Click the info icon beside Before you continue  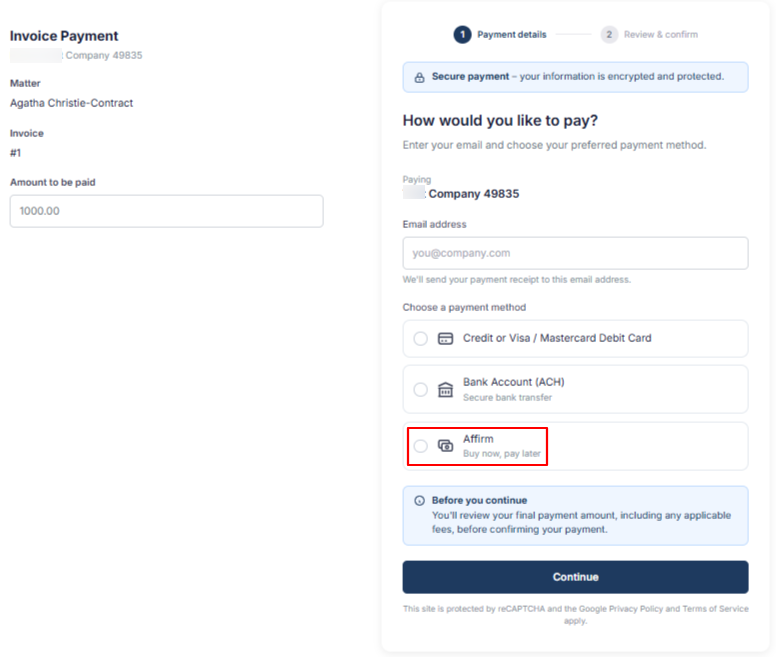click(419, 500)
